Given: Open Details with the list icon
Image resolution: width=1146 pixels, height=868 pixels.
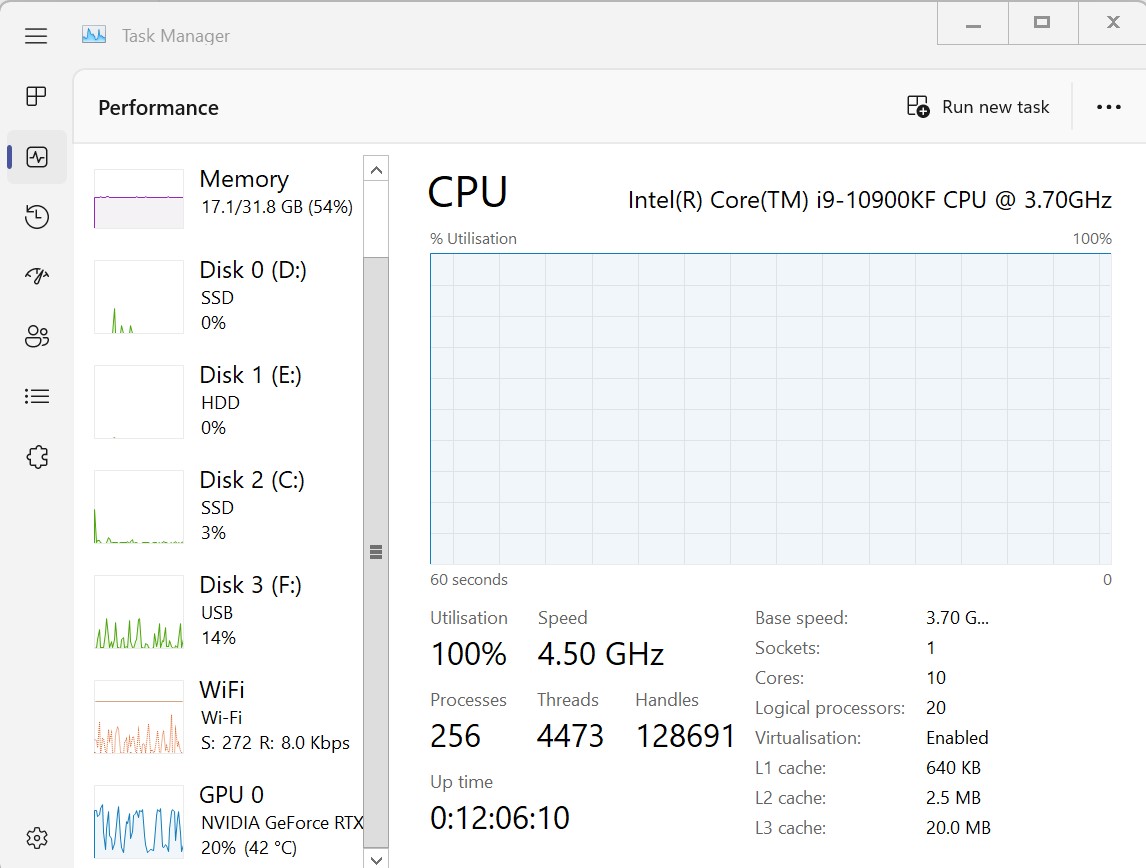Looking at the screenshot, I should click(x=36, y=396).
